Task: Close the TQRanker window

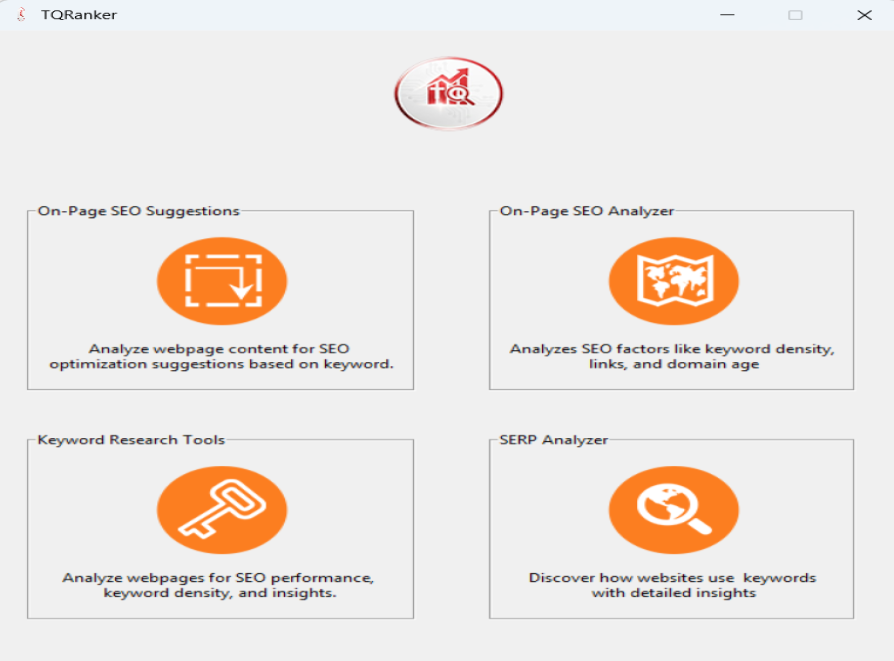Action: 864,15
